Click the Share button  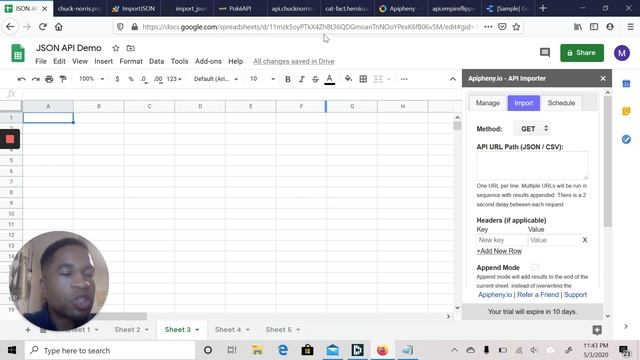tap(582, 53)
